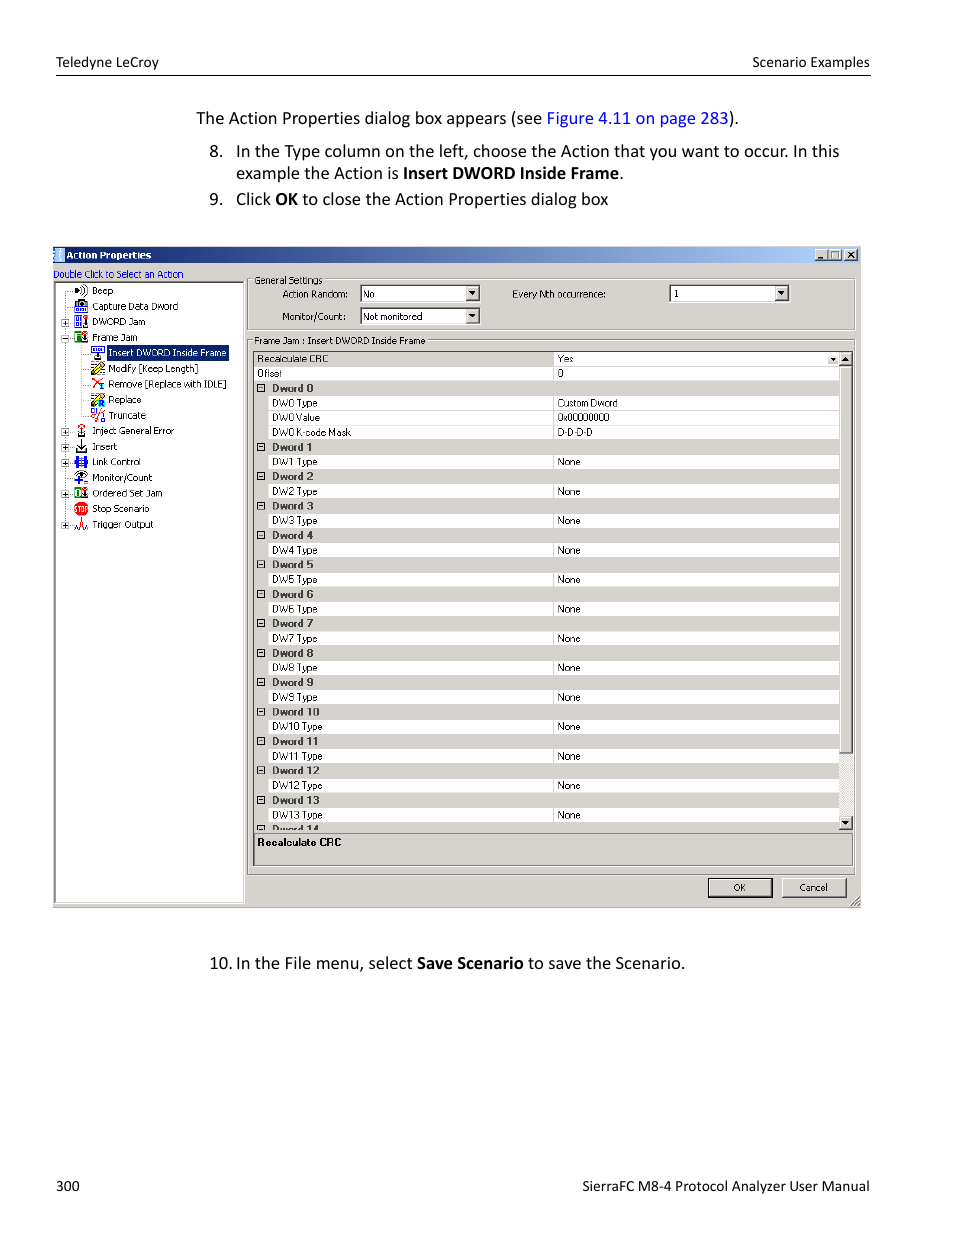Open the Recalculate CRC value dropdown arrow
954x1235 pixels.
(833, 359)
